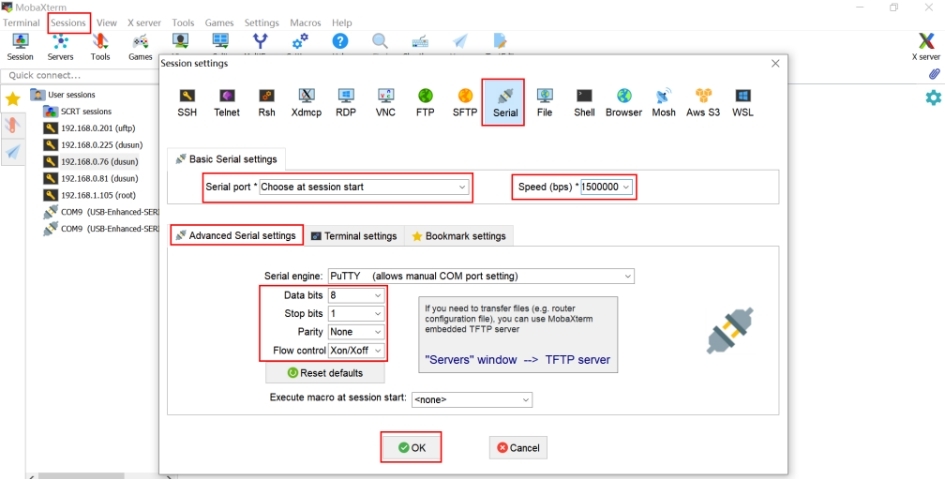The image size is (945, 481).
Task: Click the teal gear icon on right edge
Action: pyautogui.click(x=933, y=97)
